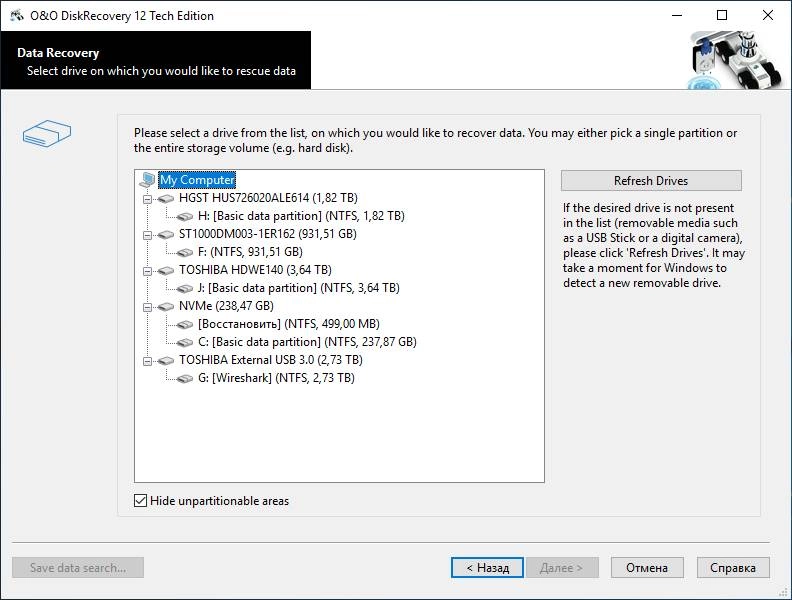
Task: Collapse the HGST HUS726020ALE614 node
Action: point(147,199)
